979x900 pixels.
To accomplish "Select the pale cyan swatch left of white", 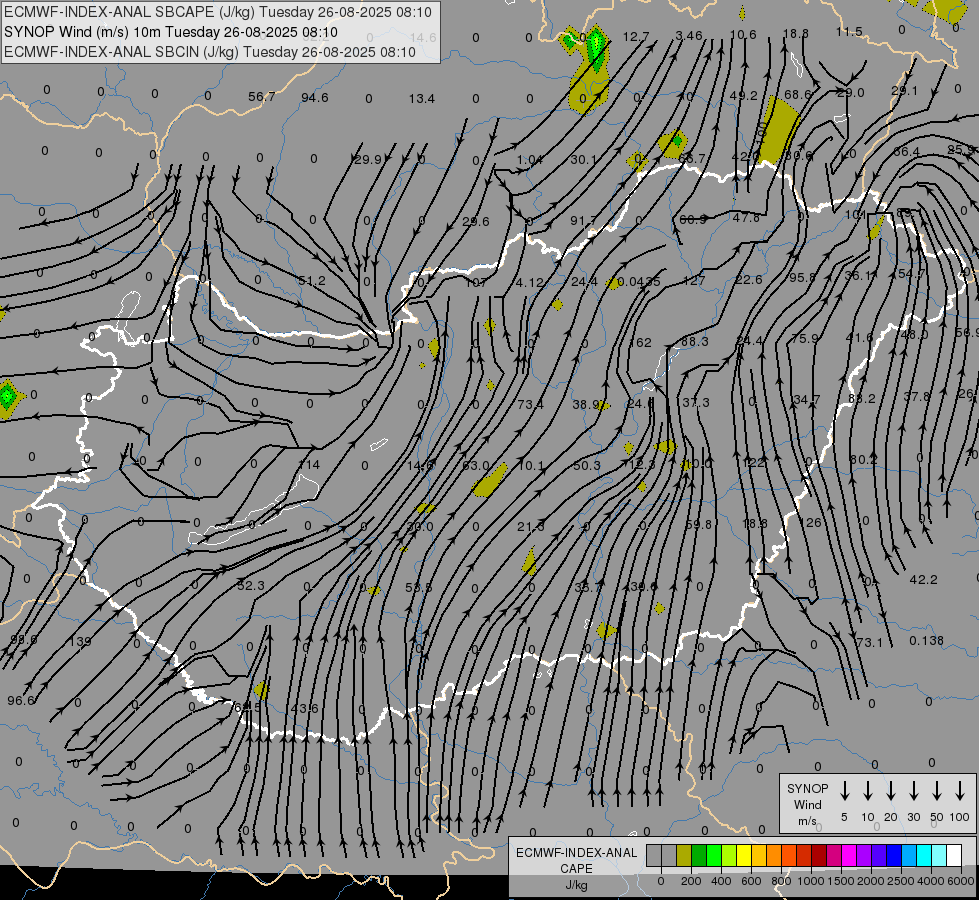I will click(938, 856).
